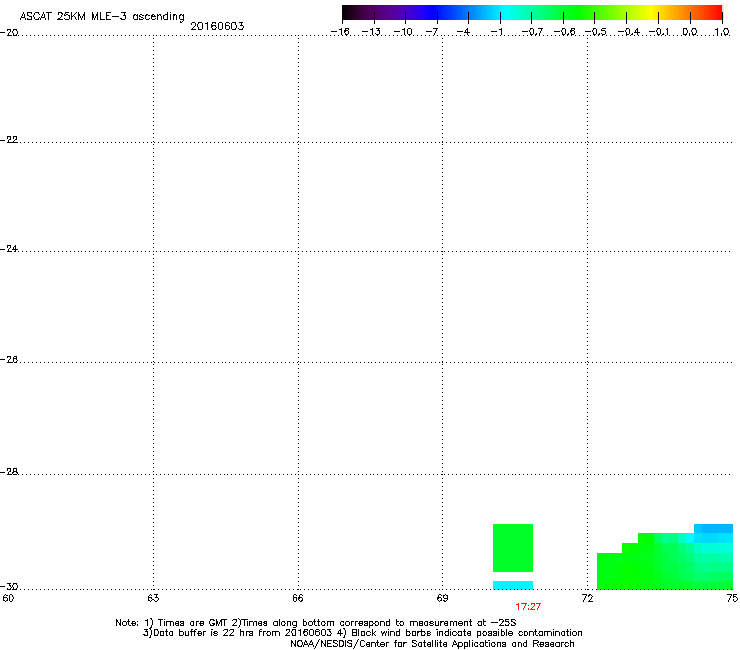Click the purple section of the color bar
The height and width of the screenshot is (650, 740).
(396, 12)
